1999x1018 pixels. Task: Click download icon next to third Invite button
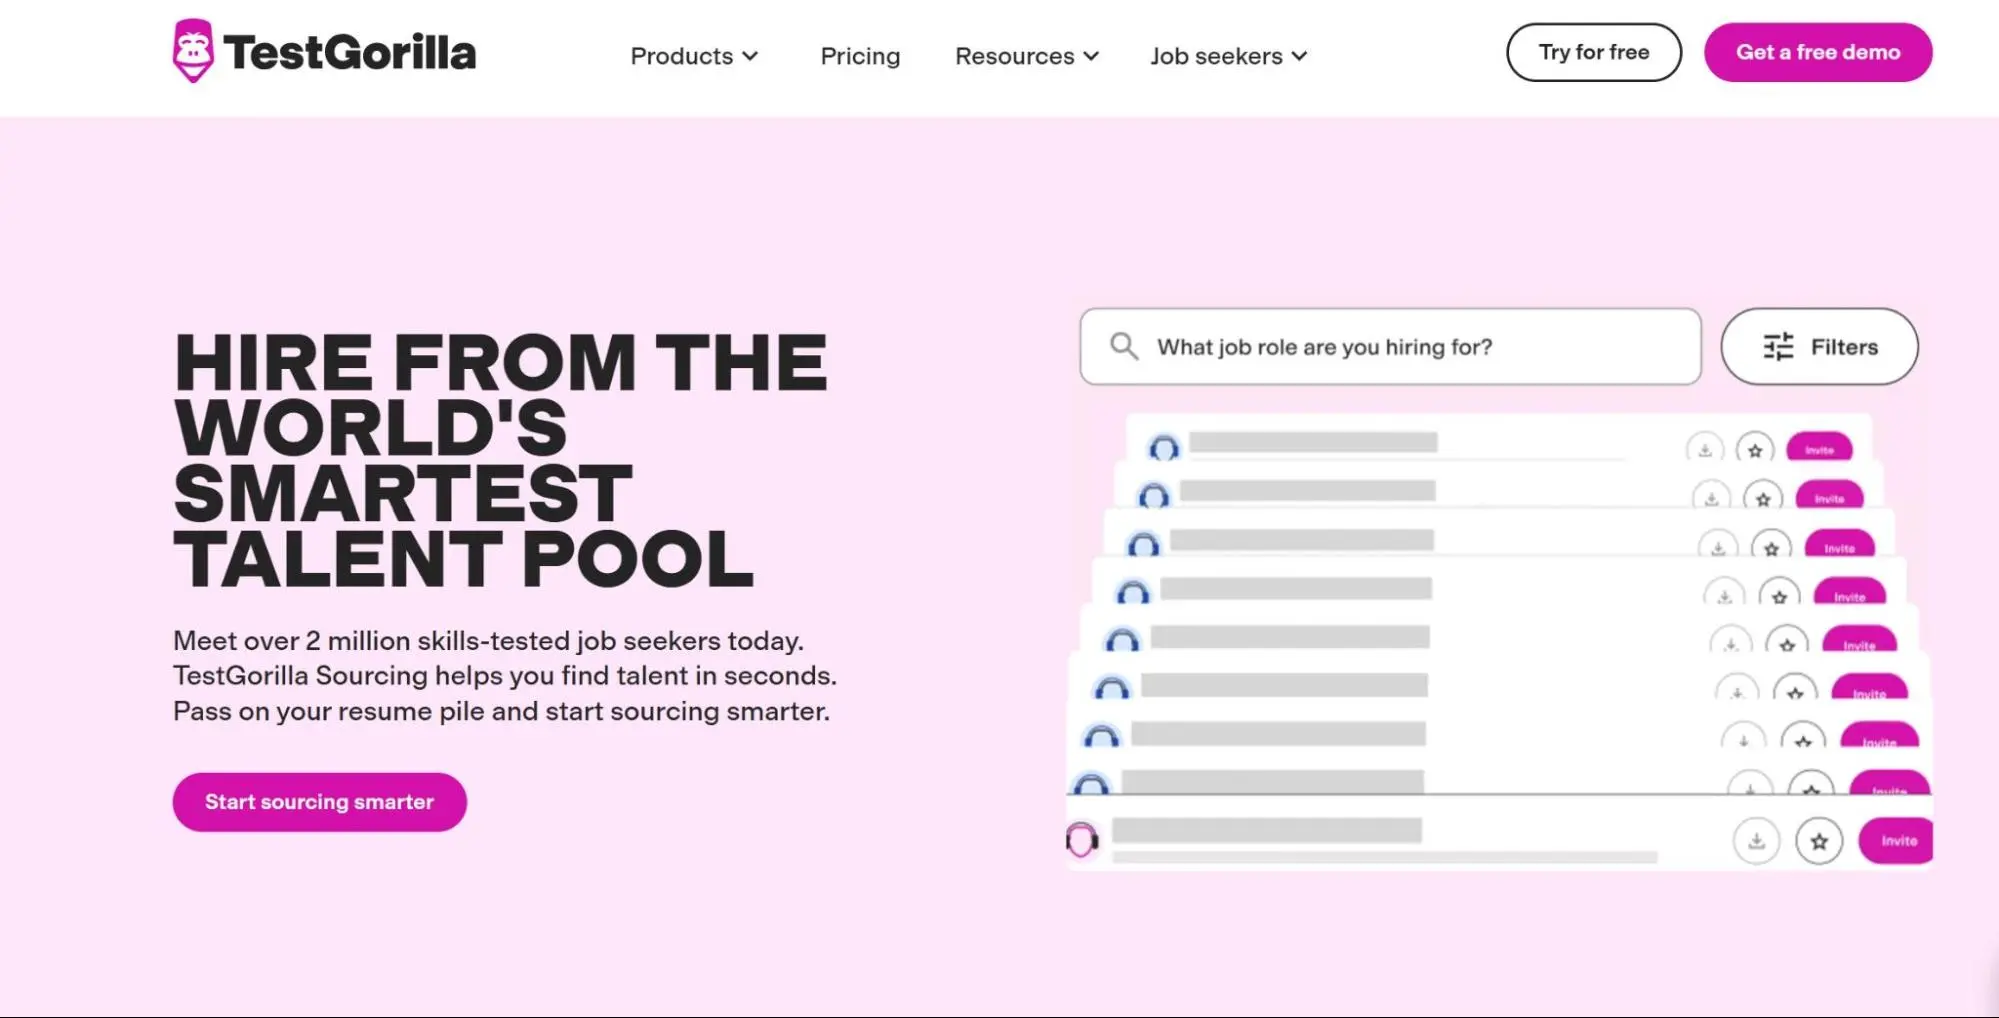(1720, 546)
